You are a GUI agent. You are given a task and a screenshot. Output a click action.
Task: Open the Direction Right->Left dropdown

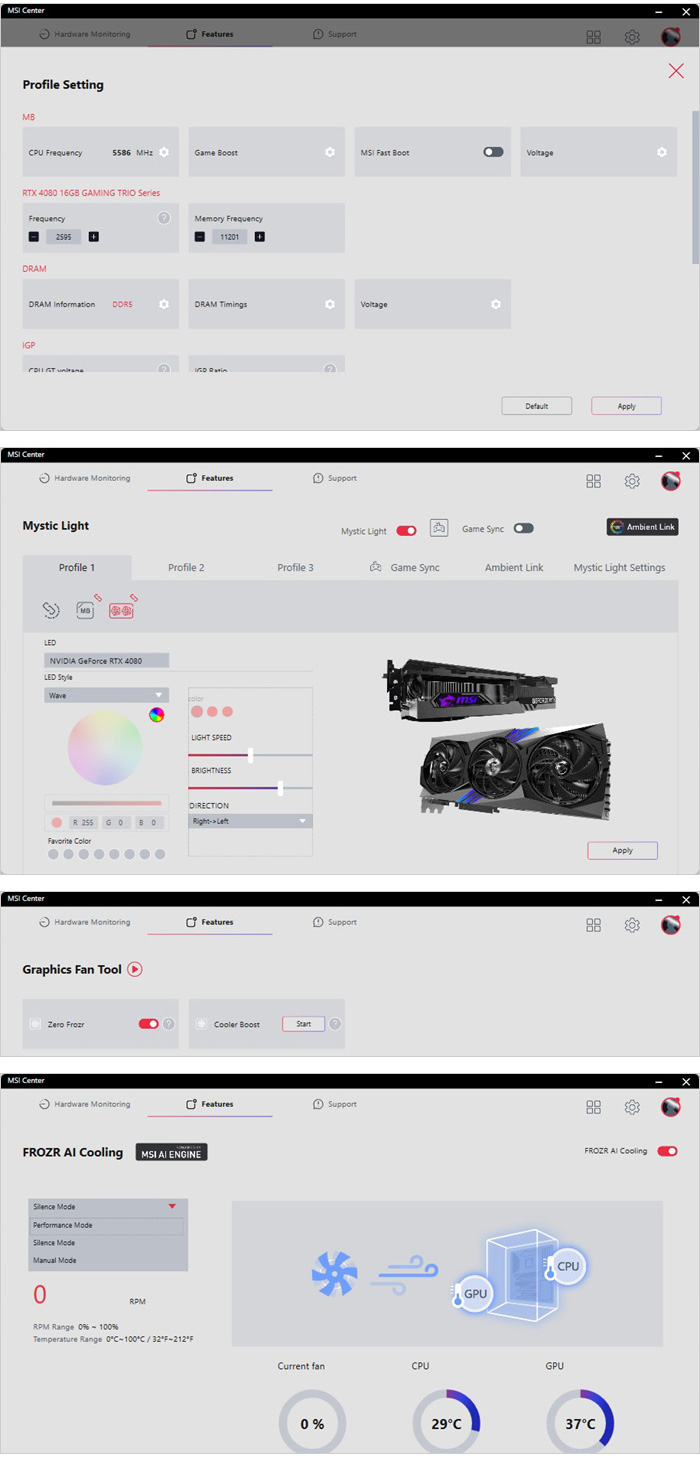pyautogui.click(x=250, y=821)
